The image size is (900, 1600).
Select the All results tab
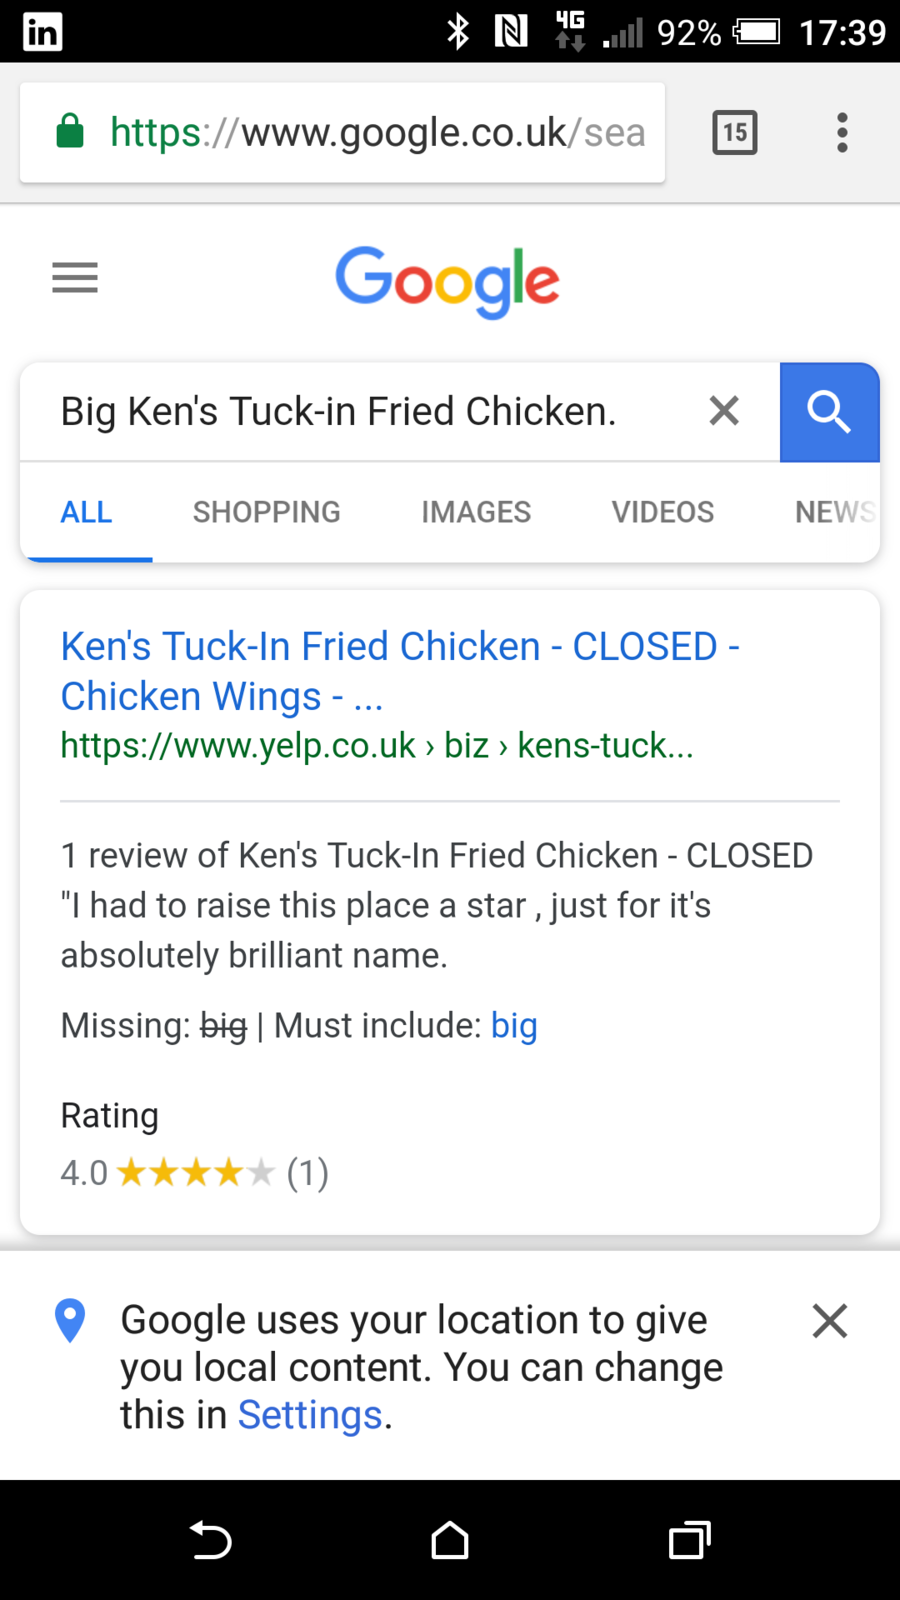point(87,512)
